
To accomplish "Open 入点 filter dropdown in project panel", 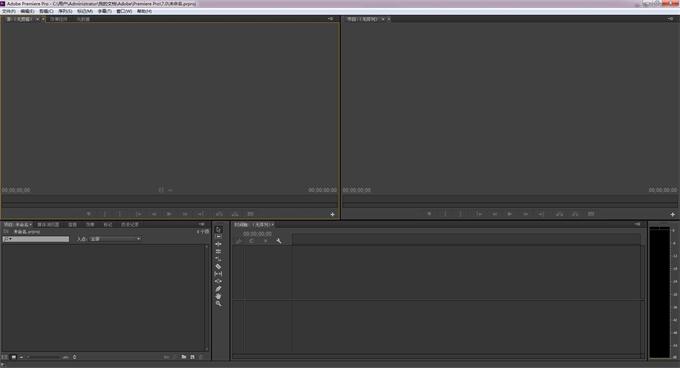I will click(115, 239).
